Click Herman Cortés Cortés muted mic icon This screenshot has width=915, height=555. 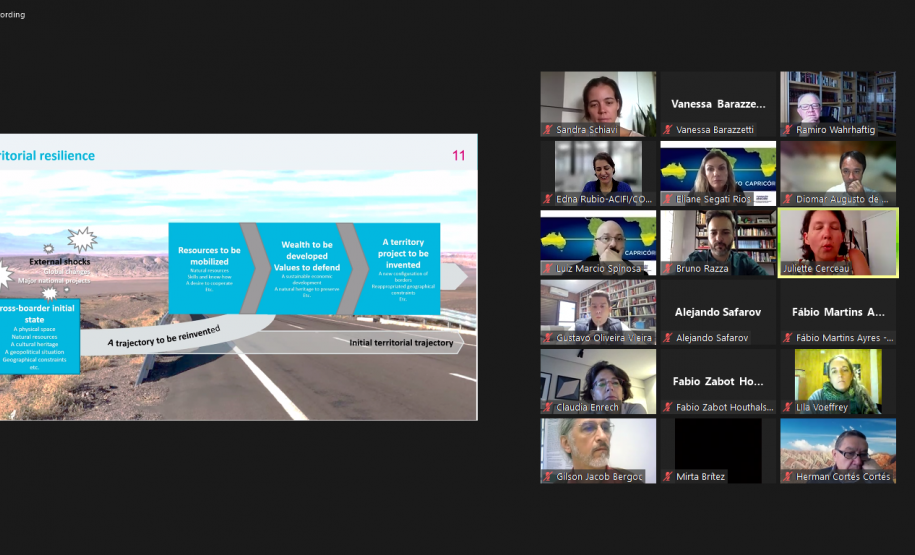[788, 477]
